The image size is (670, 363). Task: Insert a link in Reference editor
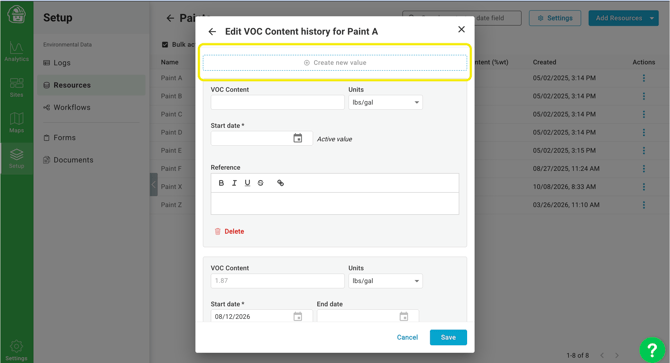tap(280, 183)
